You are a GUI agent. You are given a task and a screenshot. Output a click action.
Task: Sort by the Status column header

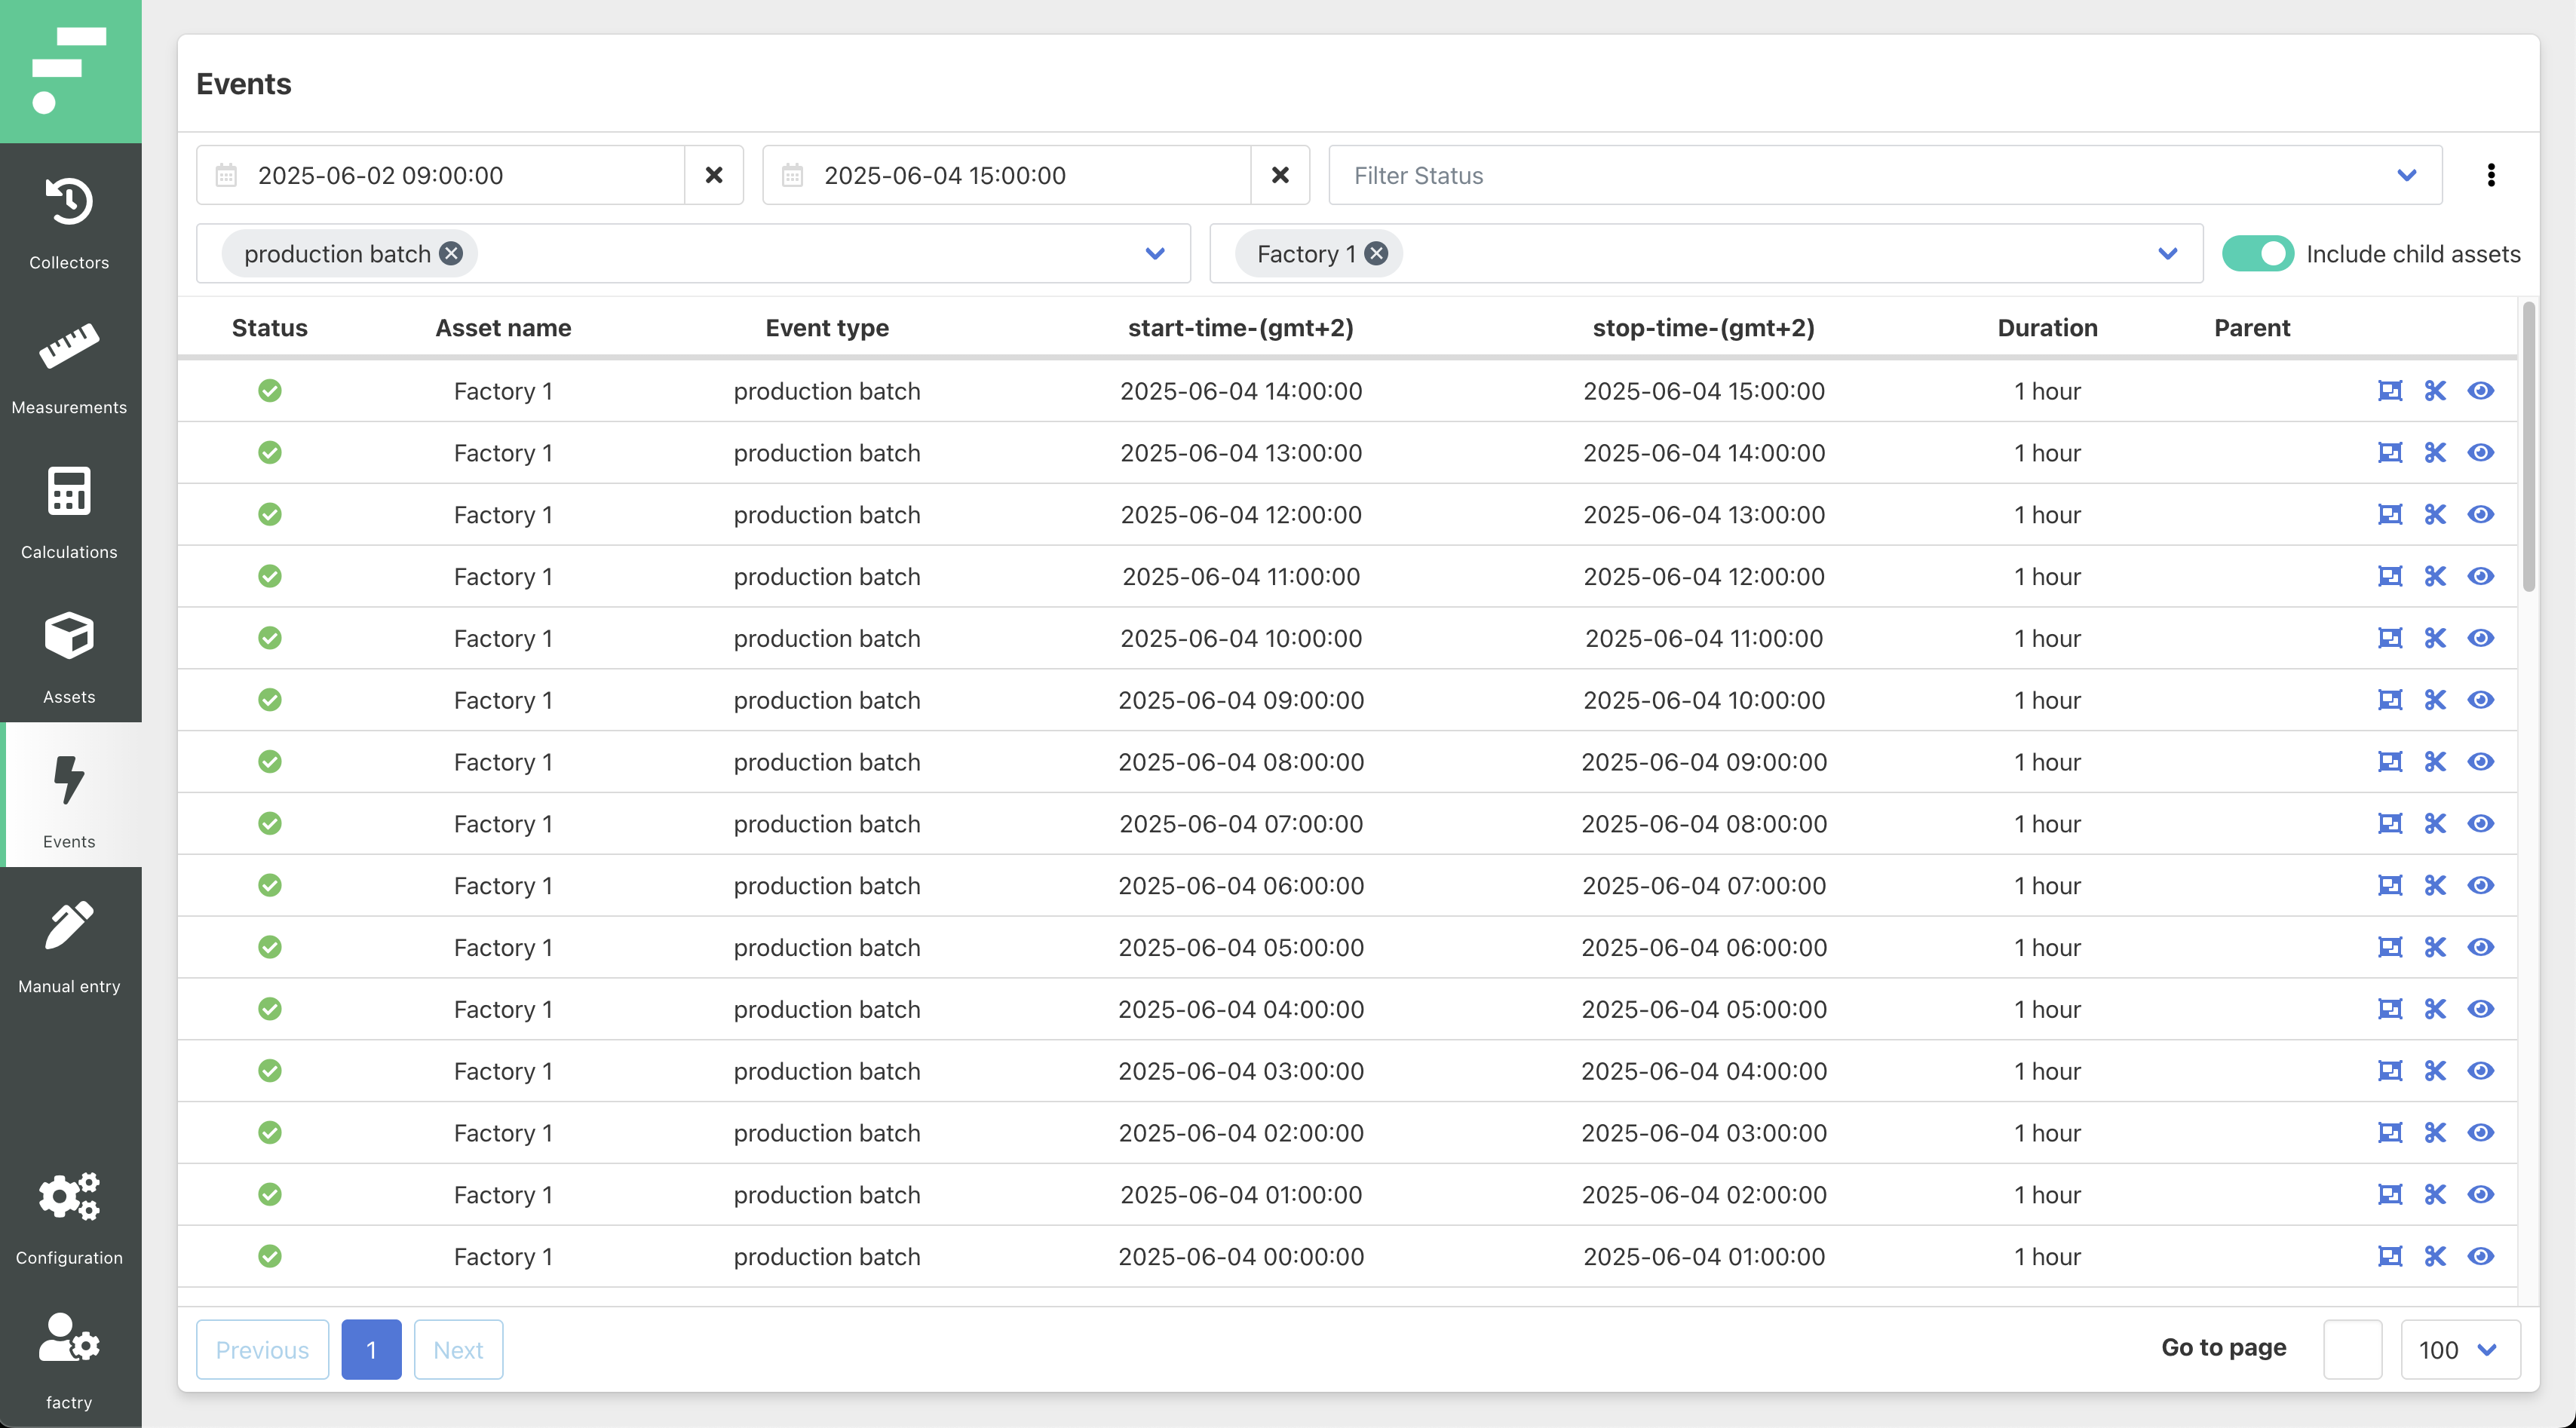(270, 328)
